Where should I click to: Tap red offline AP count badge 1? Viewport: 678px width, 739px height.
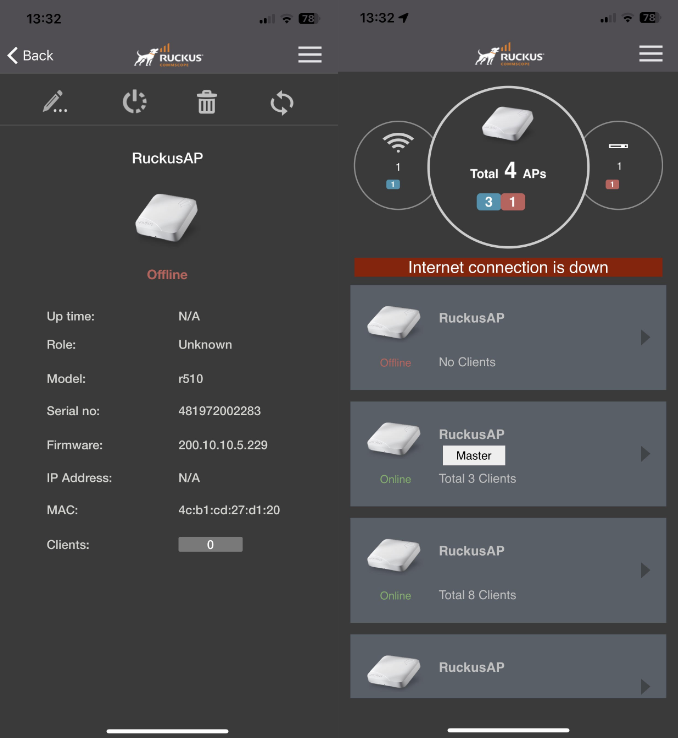514,202
